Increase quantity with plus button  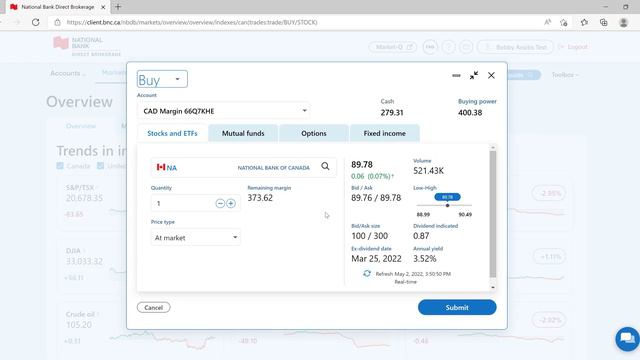click(x=231, y=203)
